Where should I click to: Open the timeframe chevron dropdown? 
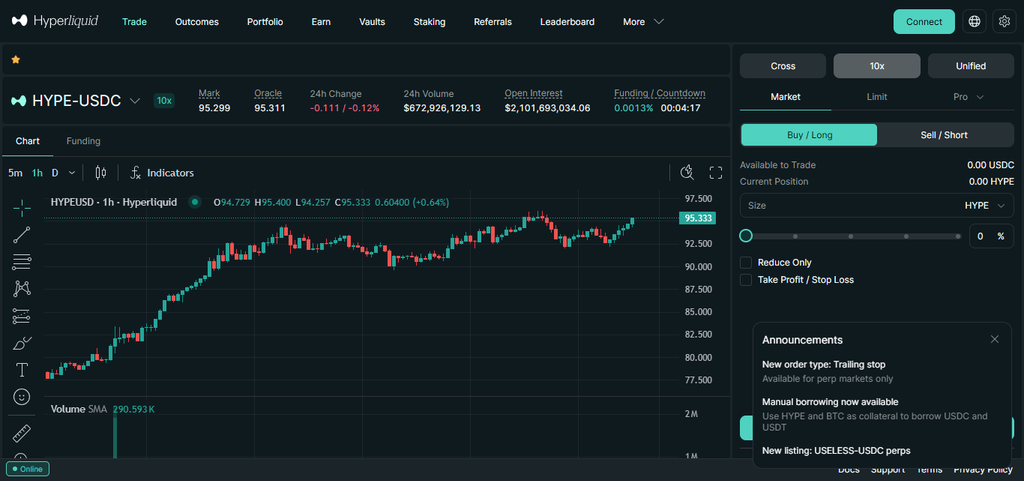pos(72,173)
